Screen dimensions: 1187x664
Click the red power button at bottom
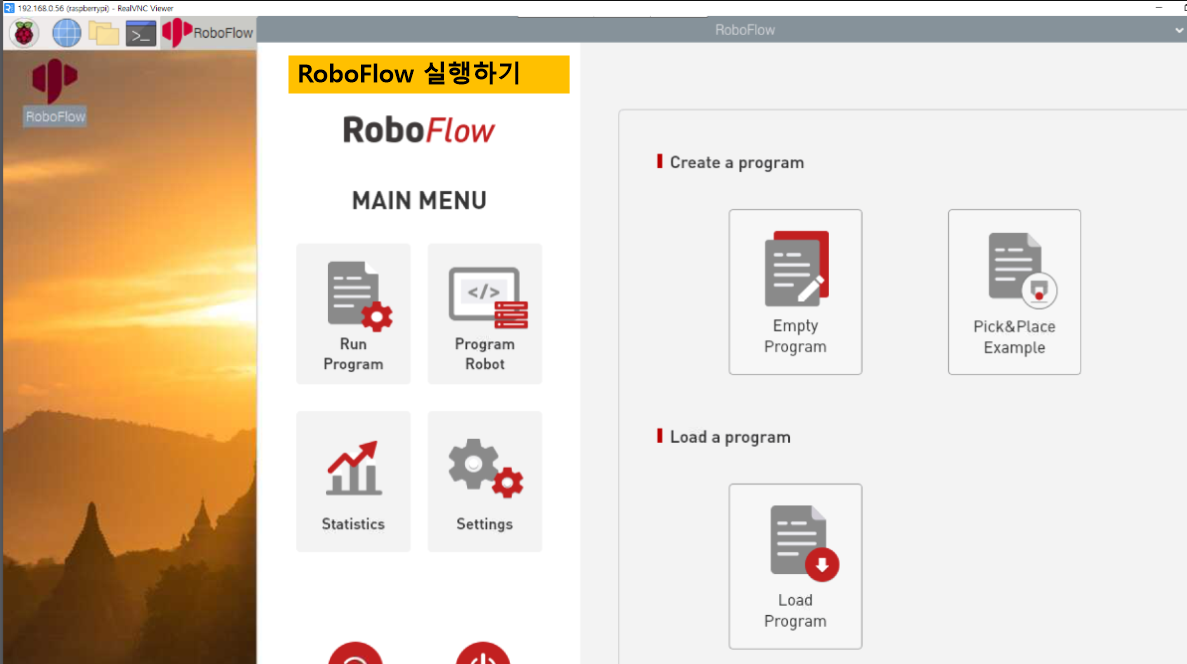click(483, 653)
